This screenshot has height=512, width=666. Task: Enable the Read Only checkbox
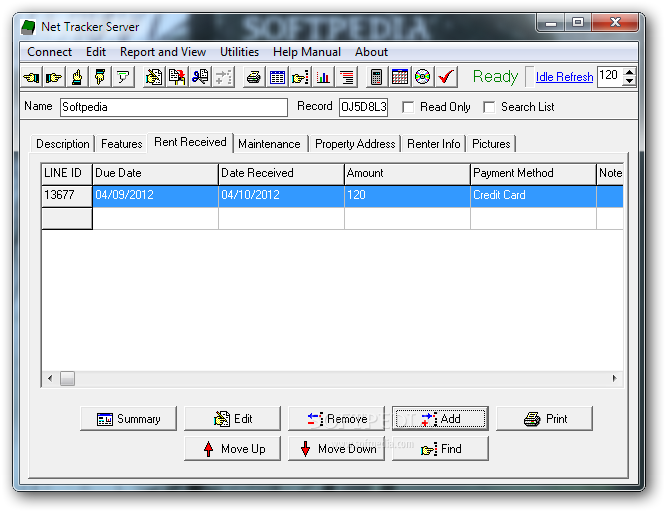click(408, 107)
